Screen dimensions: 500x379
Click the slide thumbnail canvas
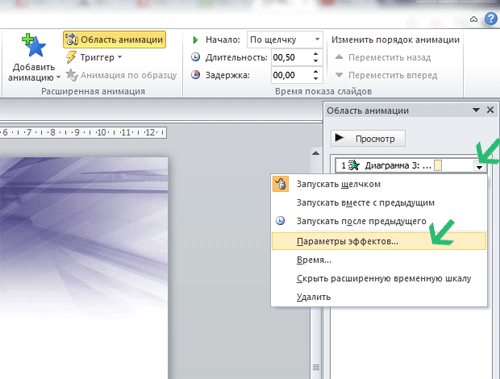coord(84,268)
